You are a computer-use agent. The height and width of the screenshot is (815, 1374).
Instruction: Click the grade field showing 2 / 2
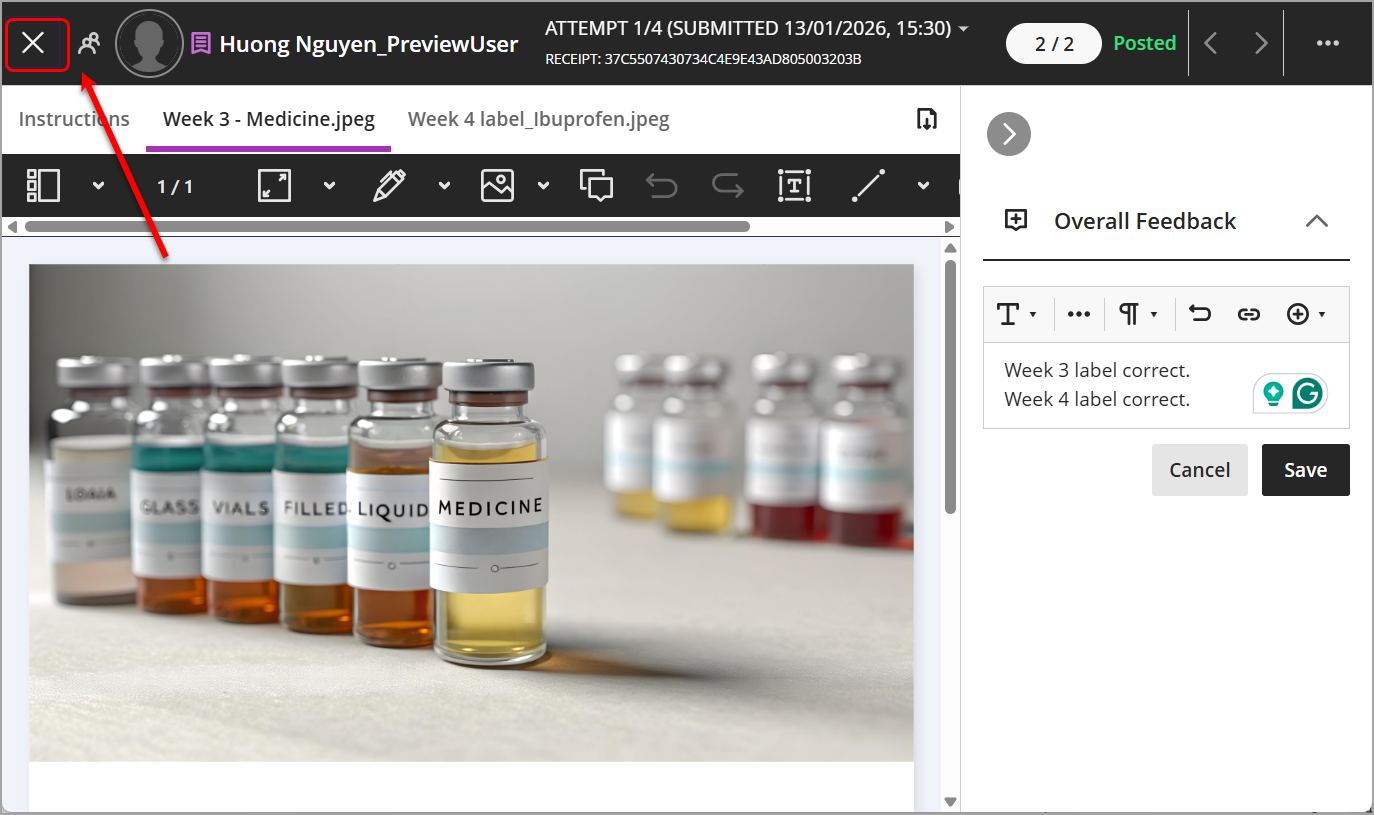coord(1054,44)
